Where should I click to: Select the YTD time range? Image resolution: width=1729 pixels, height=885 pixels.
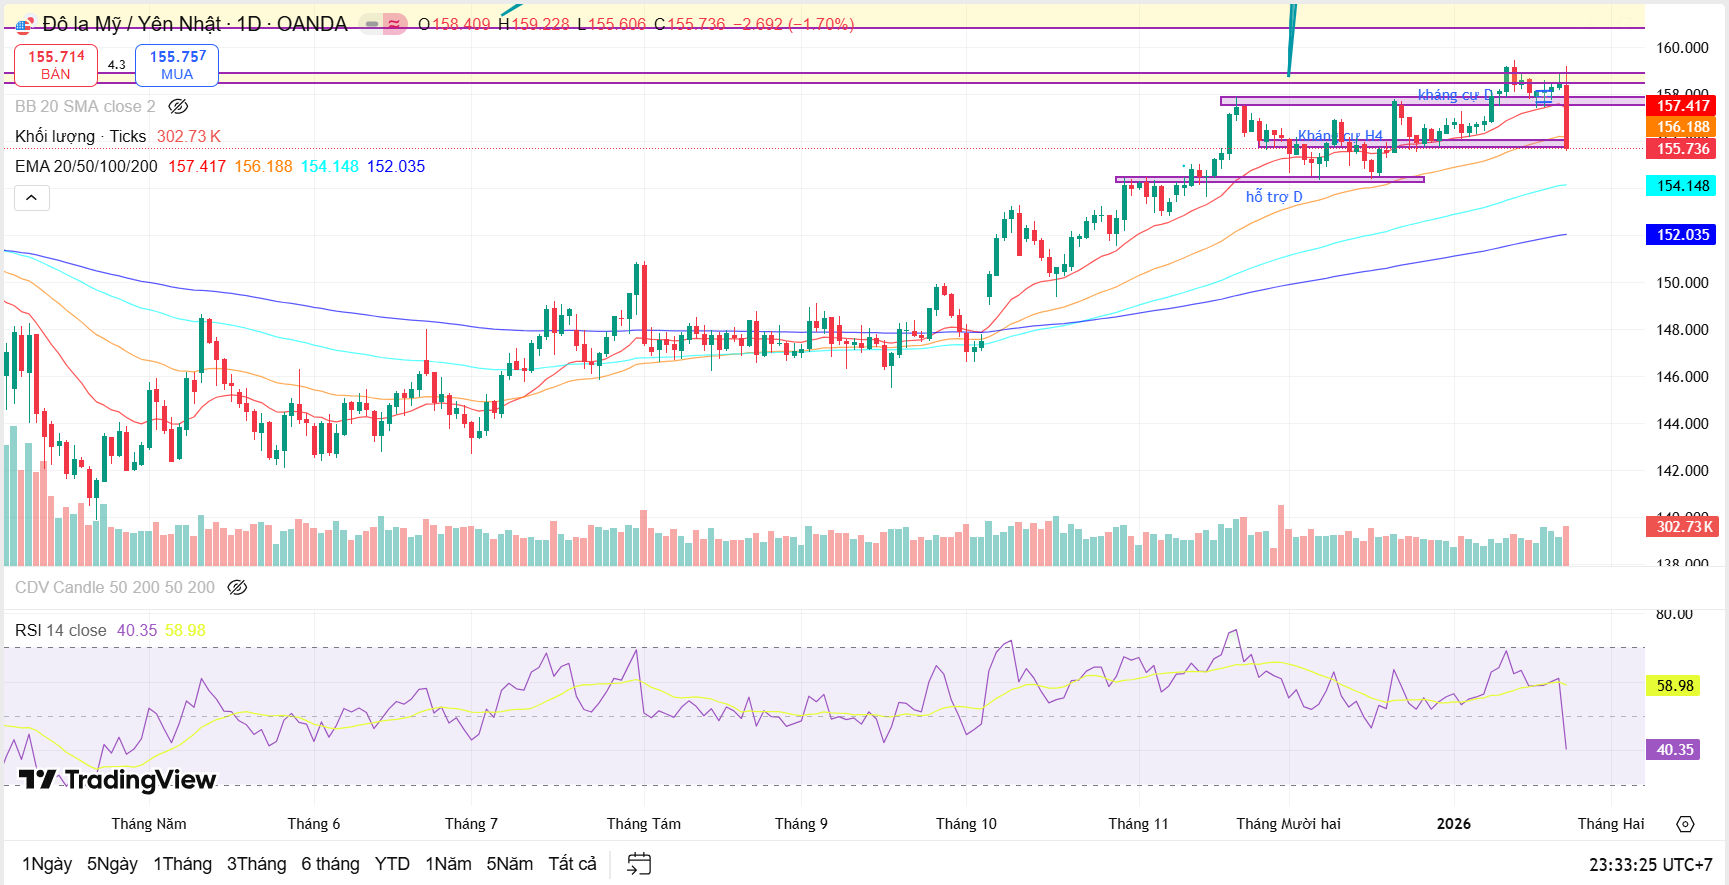point(392,864)
